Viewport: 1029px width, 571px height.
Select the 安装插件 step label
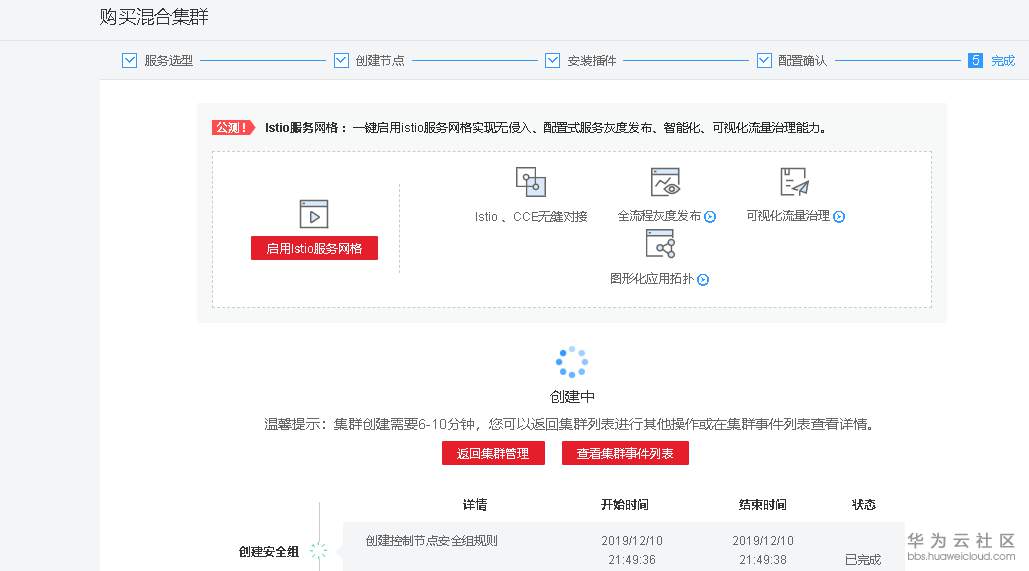pyautogui.click(x=592, y=60)
